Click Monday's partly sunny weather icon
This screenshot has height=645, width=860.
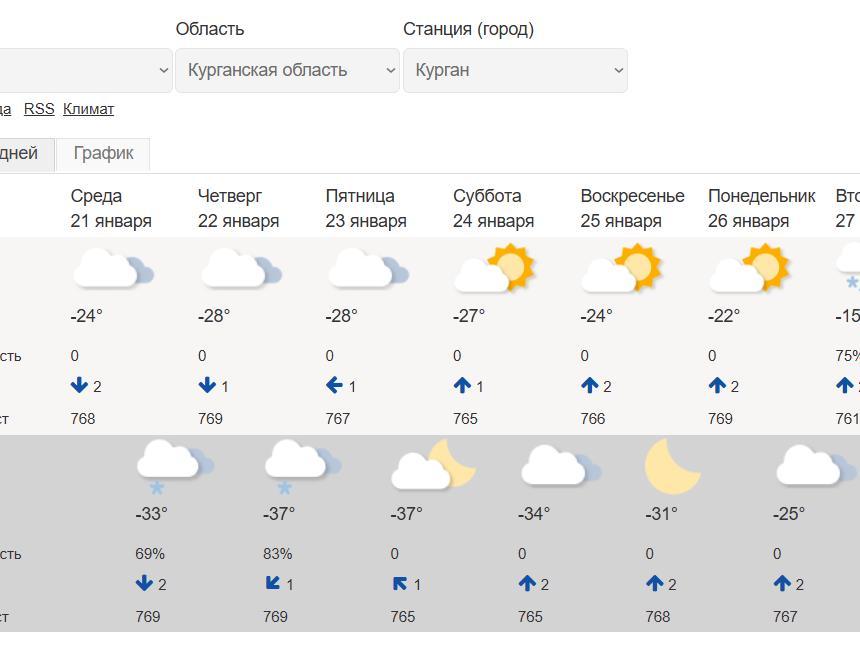tap(749, 269)
